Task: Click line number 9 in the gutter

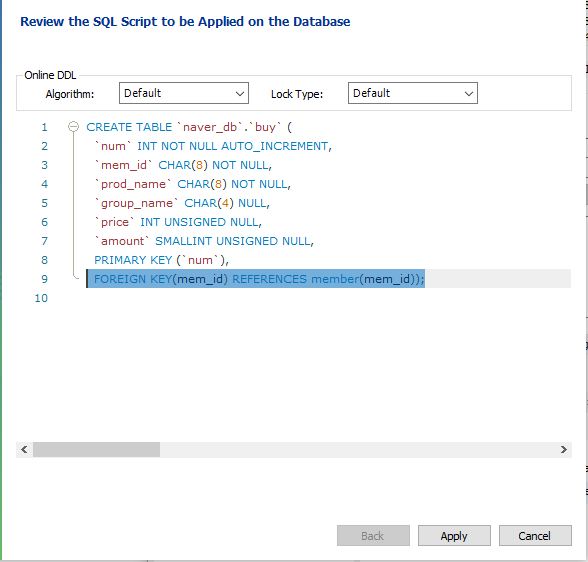Action: point(45,279)
